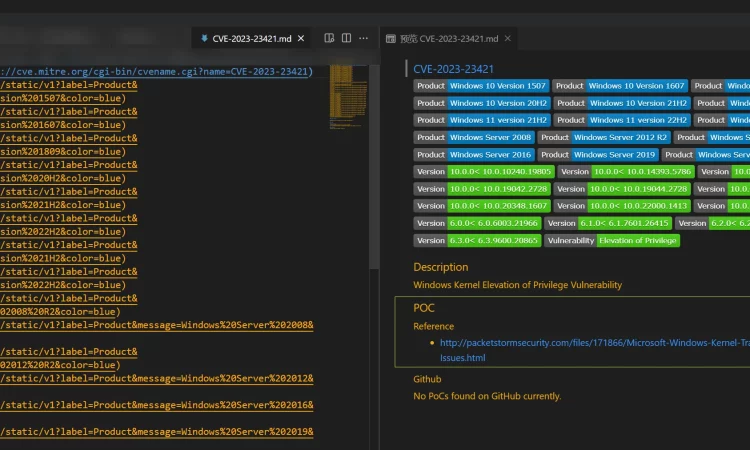The height and width of the screenshot is (450, 750).
Task: Click the Windows%20Server%202008 URL line in editor
Action: 156,325
